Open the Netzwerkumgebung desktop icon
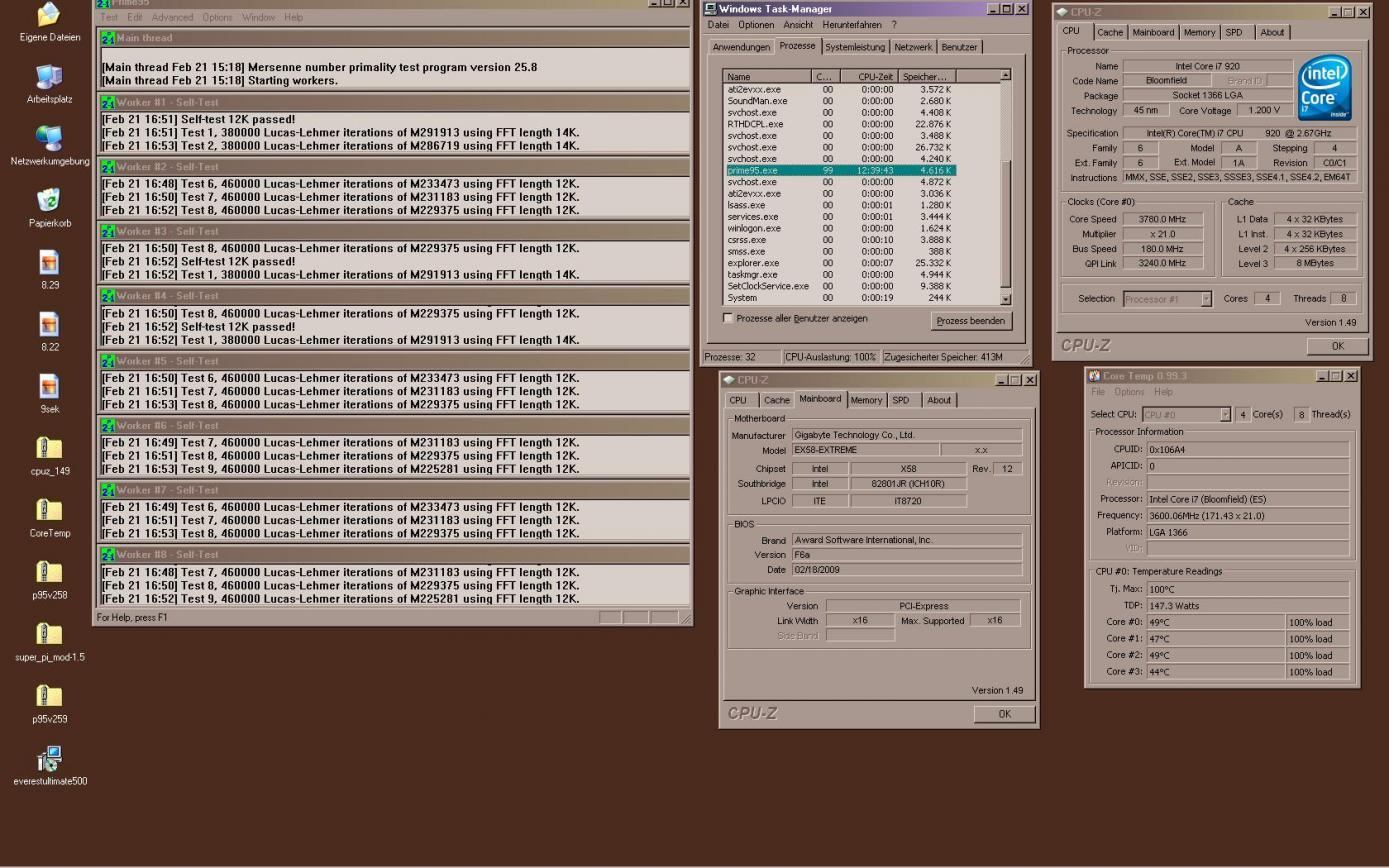 pos(49,140)
